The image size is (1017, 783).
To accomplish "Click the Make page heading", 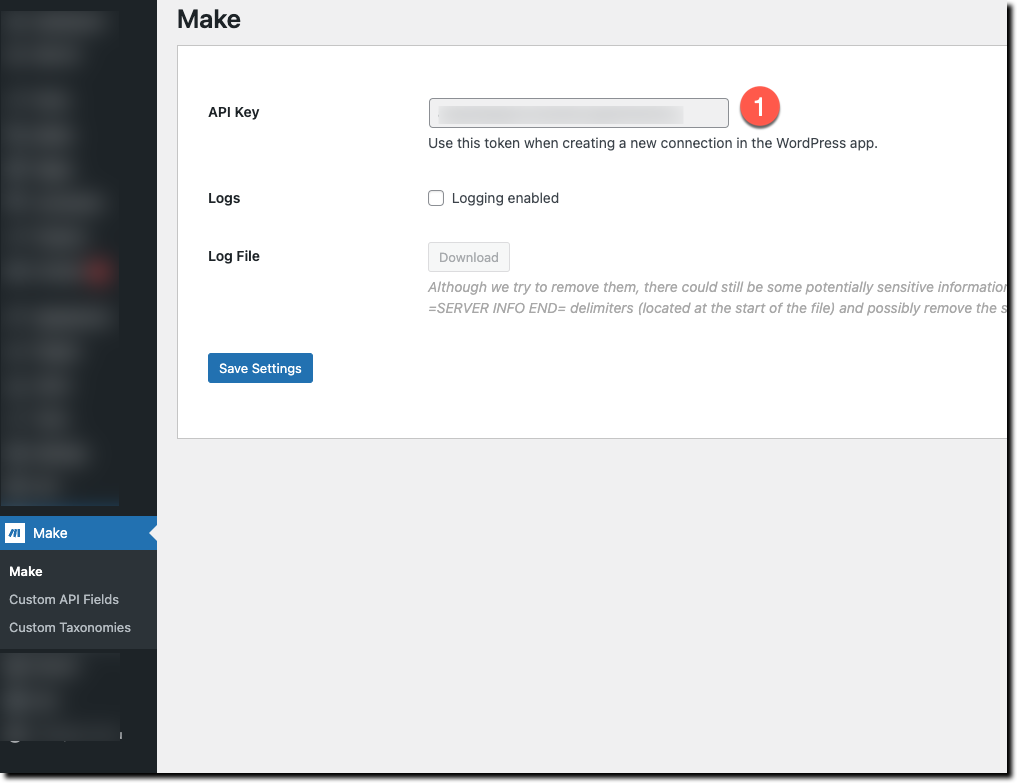I will (209, 19).
